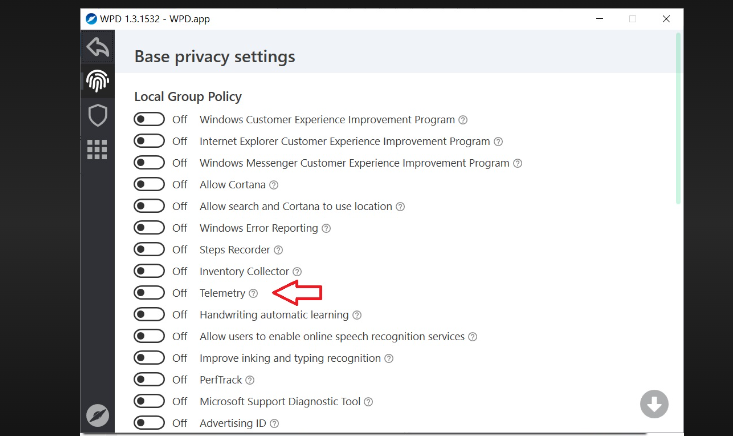Screen dimensions: 733x436
Task: Open the shield Blocker section
Action: point(97,115)
